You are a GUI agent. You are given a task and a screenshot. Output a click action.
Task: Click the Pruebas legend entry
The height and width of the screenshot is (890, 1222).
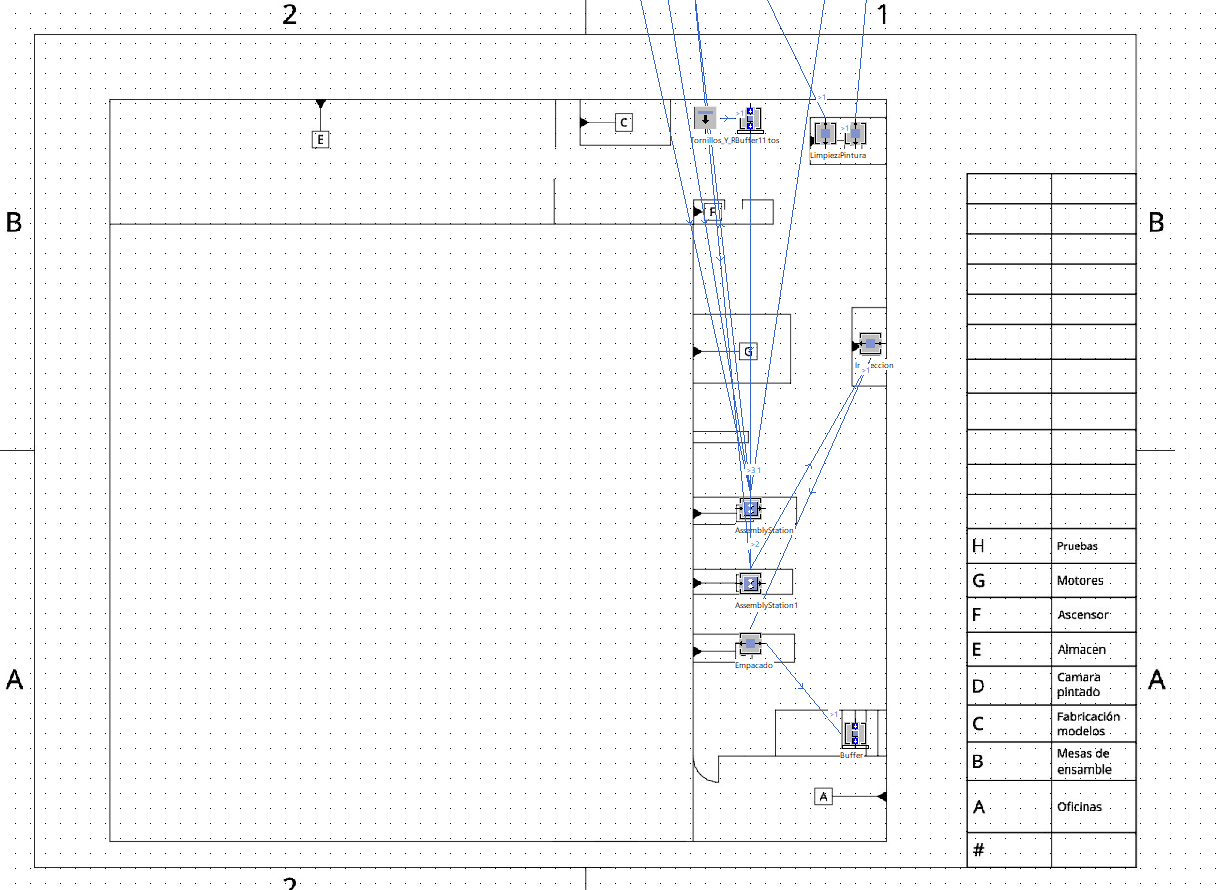click(1077, 546)
